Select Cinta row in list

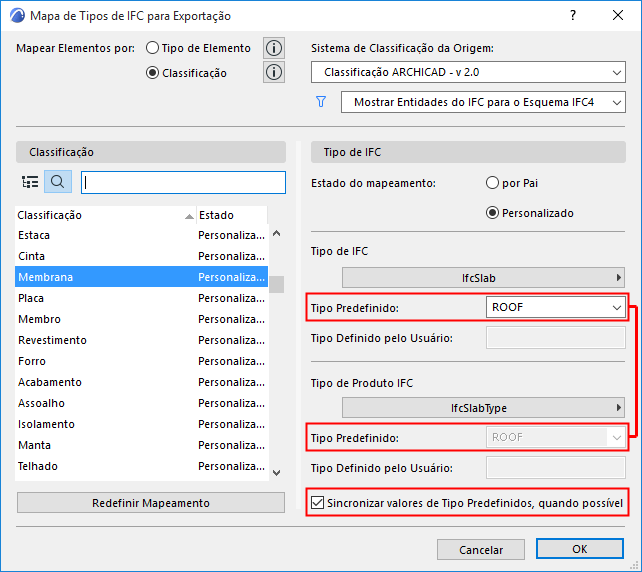[142, 256]
